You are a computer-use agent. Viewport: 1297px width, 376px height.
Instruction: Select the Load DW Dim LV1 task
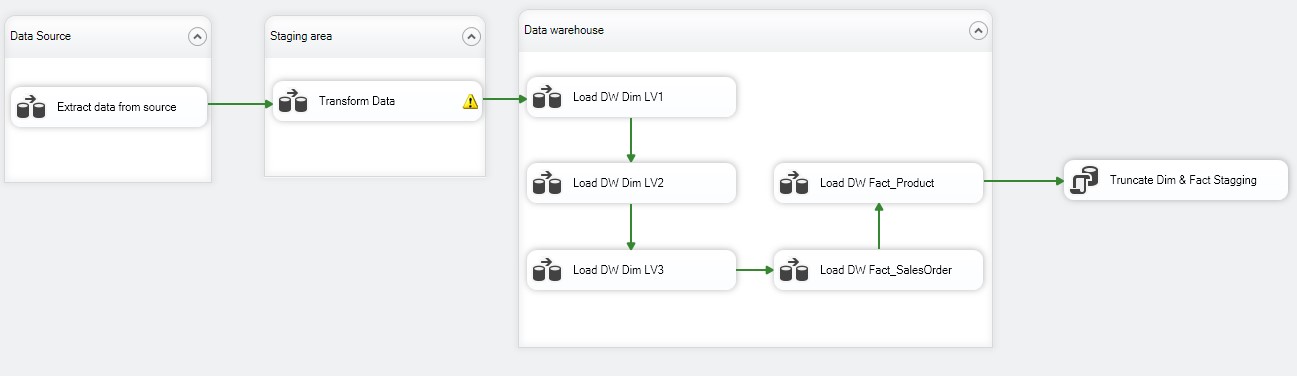click(x=632, y=97)
